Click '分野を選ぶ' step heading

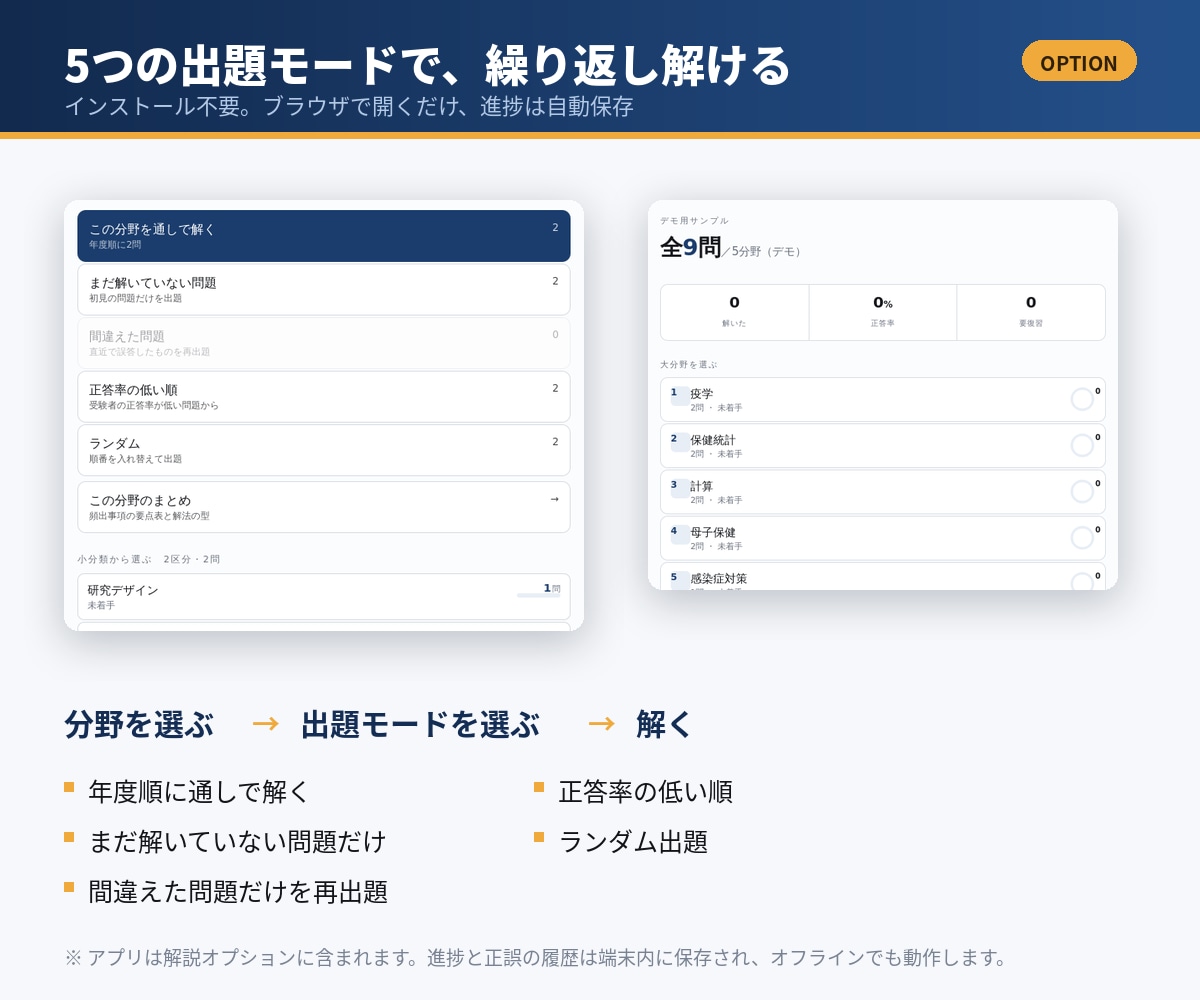coord(139,724)
